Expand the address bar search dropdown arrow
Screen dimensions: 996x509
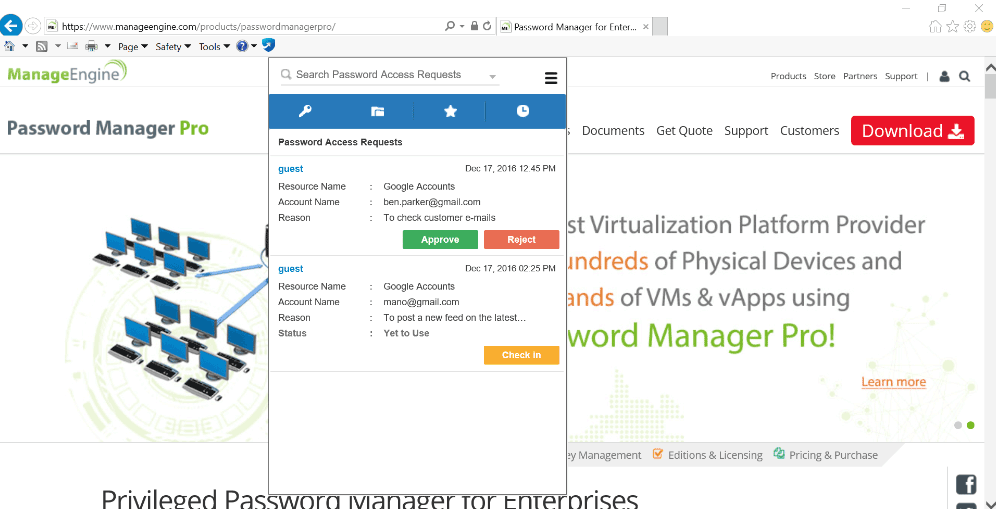coord(462,26)
